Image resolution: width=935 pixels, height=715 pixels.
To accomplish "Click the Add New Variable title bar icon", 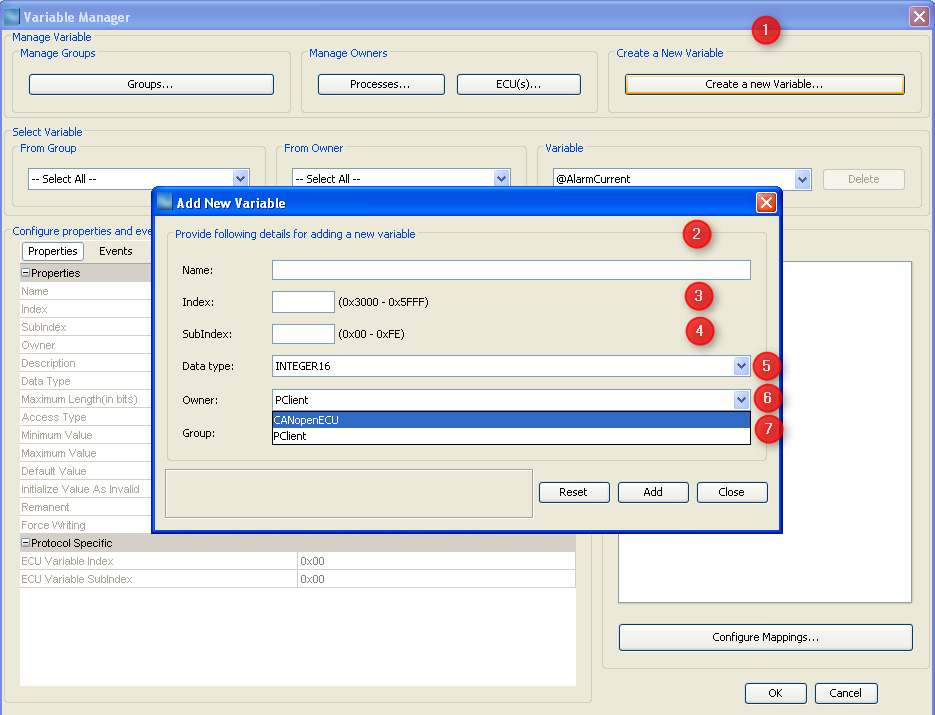I will coord(166,202).
